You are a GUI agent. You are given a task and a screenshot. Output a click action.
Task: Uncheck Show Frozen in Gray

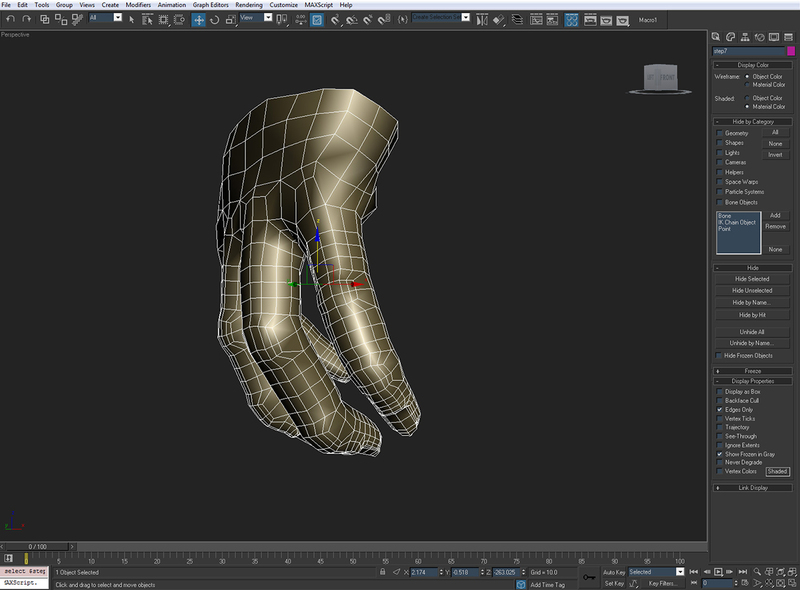[719, 454]
